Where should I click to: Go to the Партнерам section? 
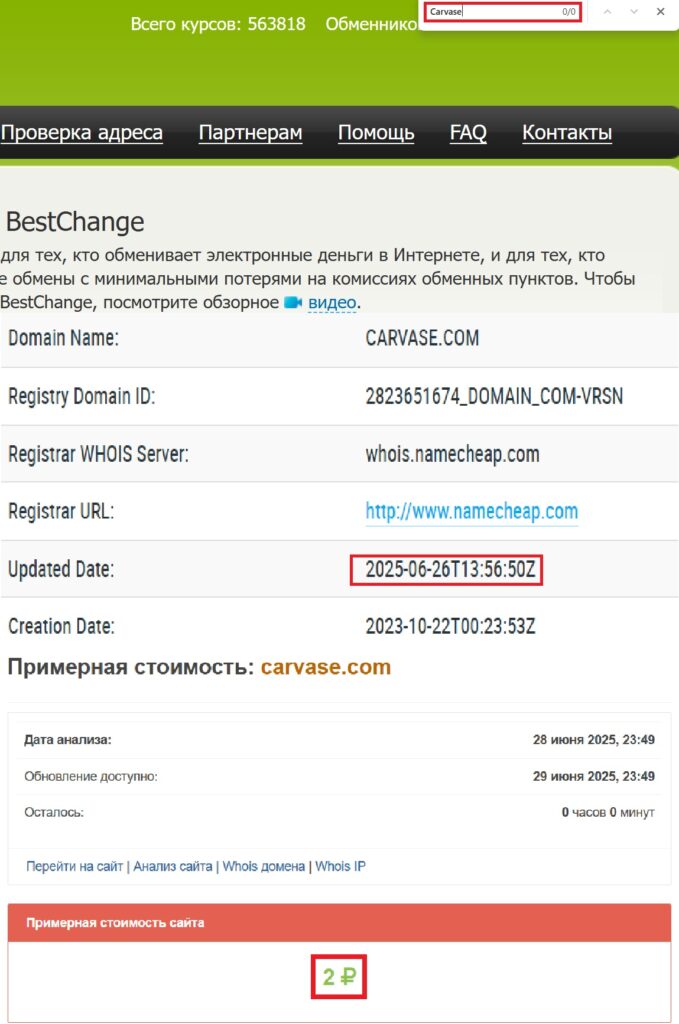point(250,133)
